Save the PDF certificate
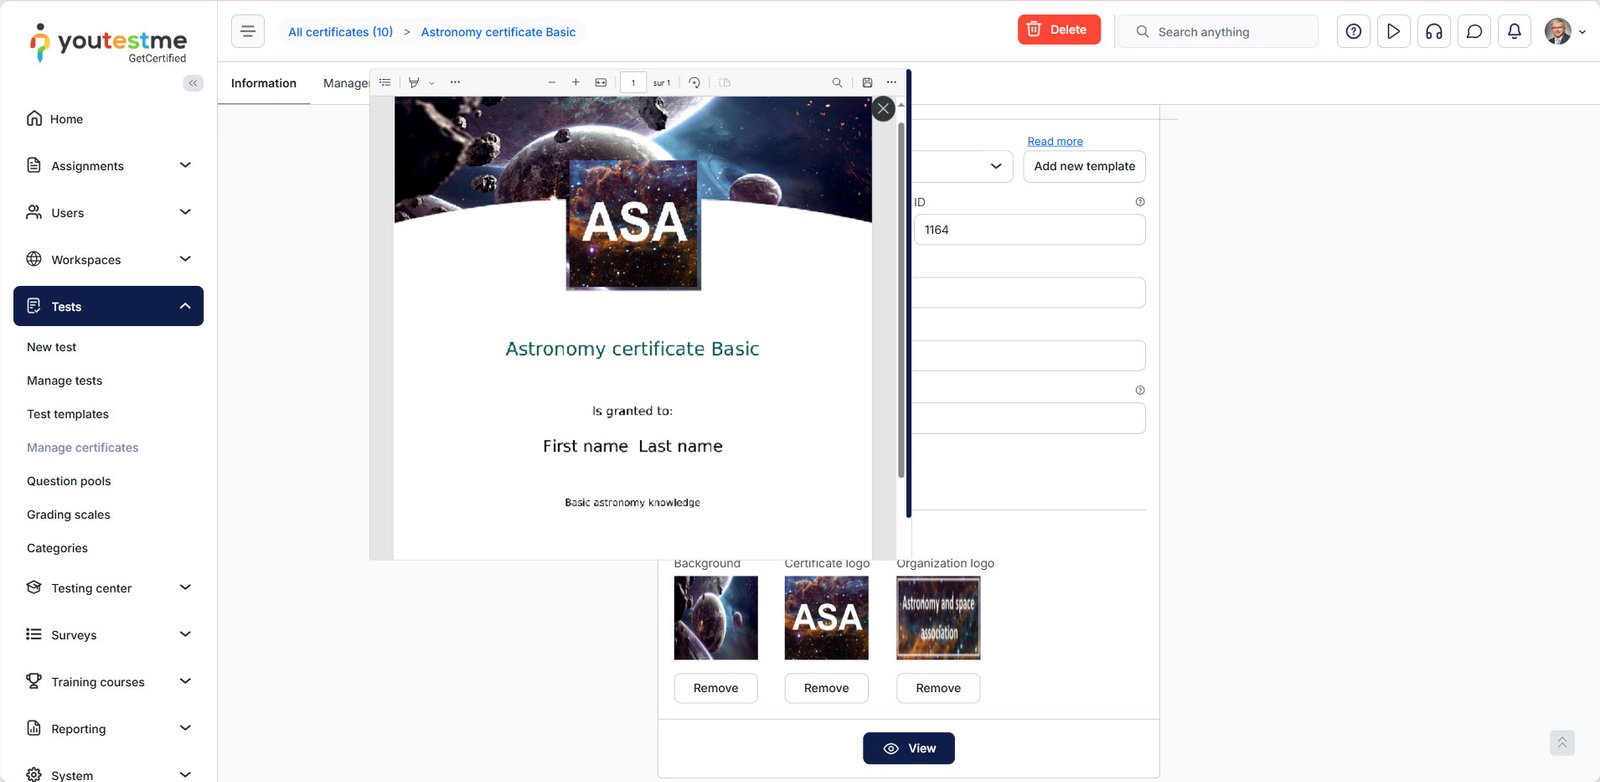Image resolution: width=1600 pixels, height=782 pixels. point(867,82)
